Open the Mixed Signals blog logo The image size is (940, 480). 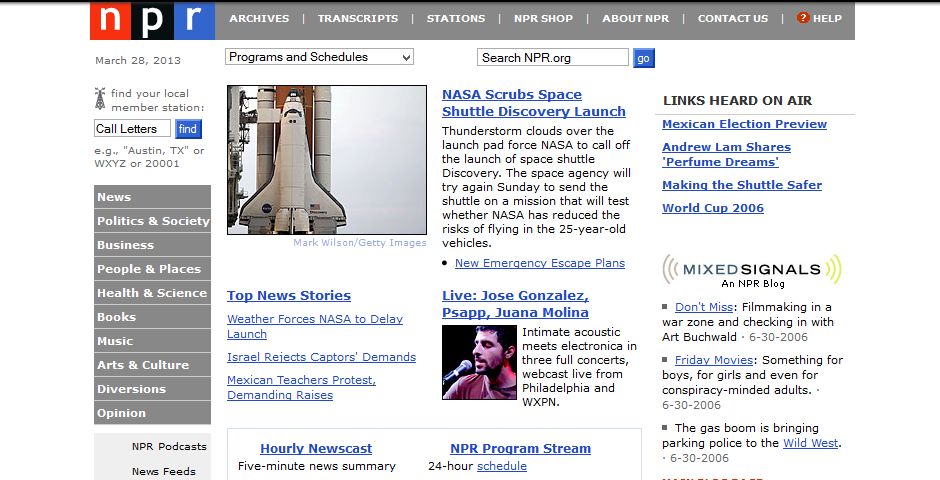(x=752, y=270)
